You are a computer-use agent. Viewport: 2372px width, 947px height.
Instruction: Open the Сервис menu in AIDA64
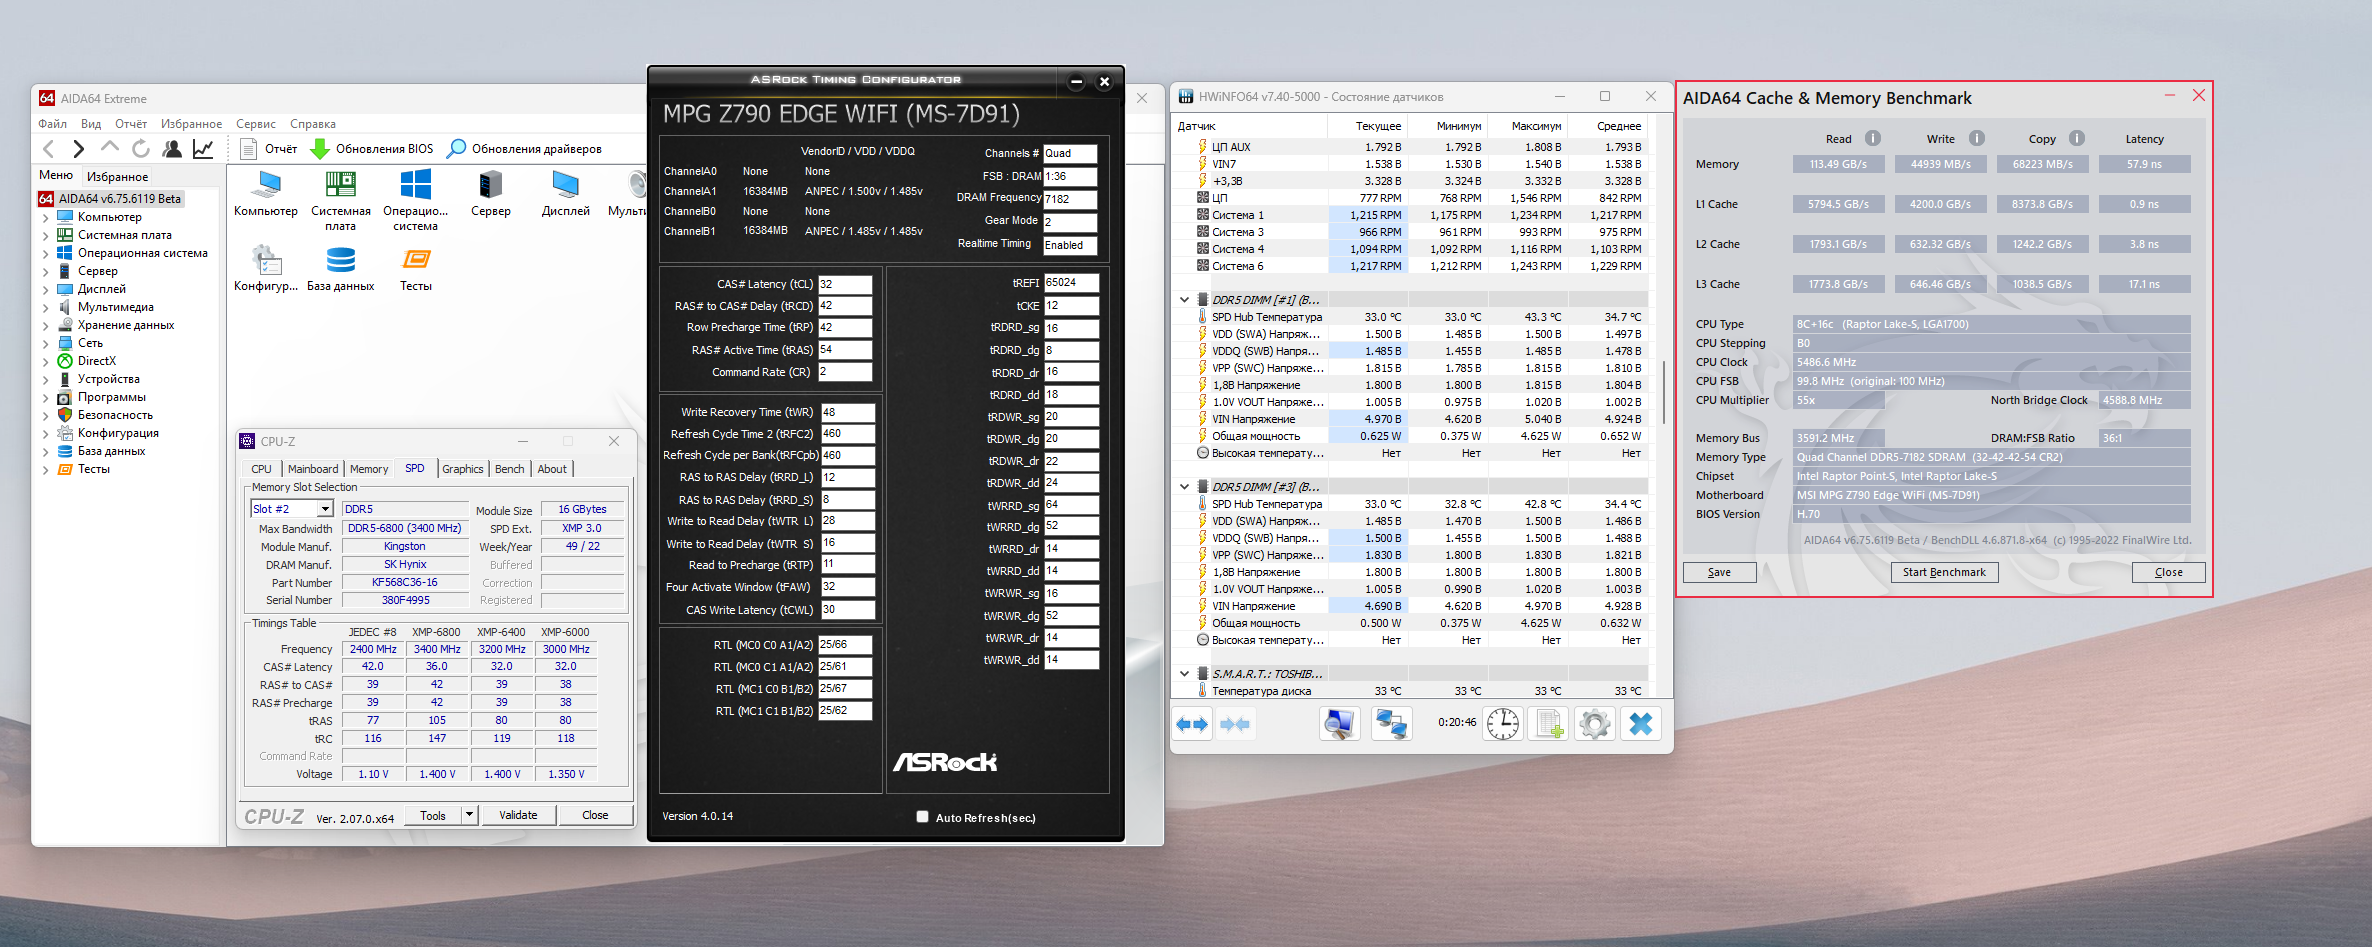[x=256, y=124]
